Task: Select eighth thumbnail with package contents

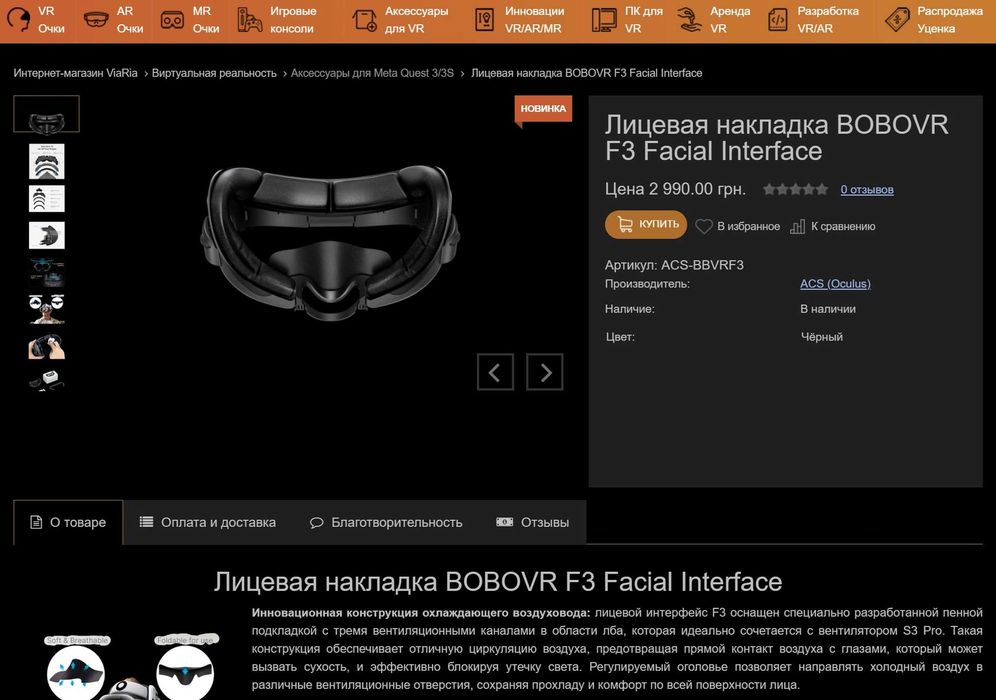Action: pos(46,382)
